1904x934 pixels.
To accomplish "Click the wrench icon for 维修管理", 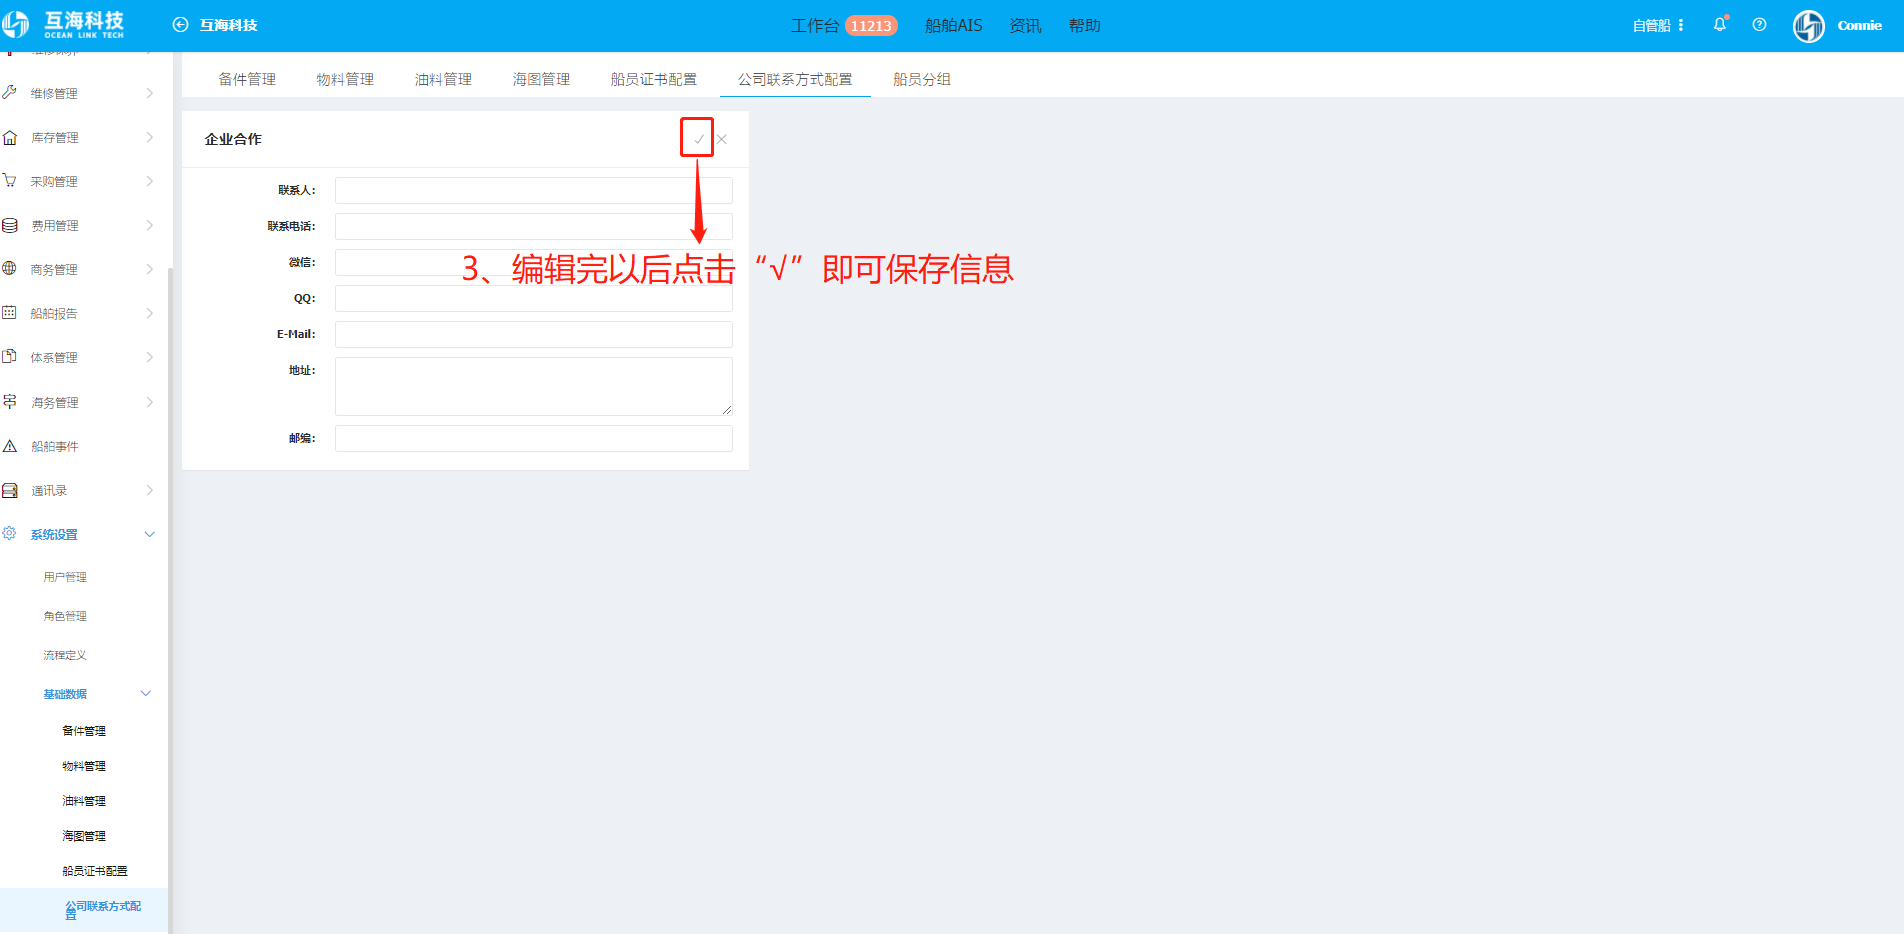I will (x=10, y=93).
